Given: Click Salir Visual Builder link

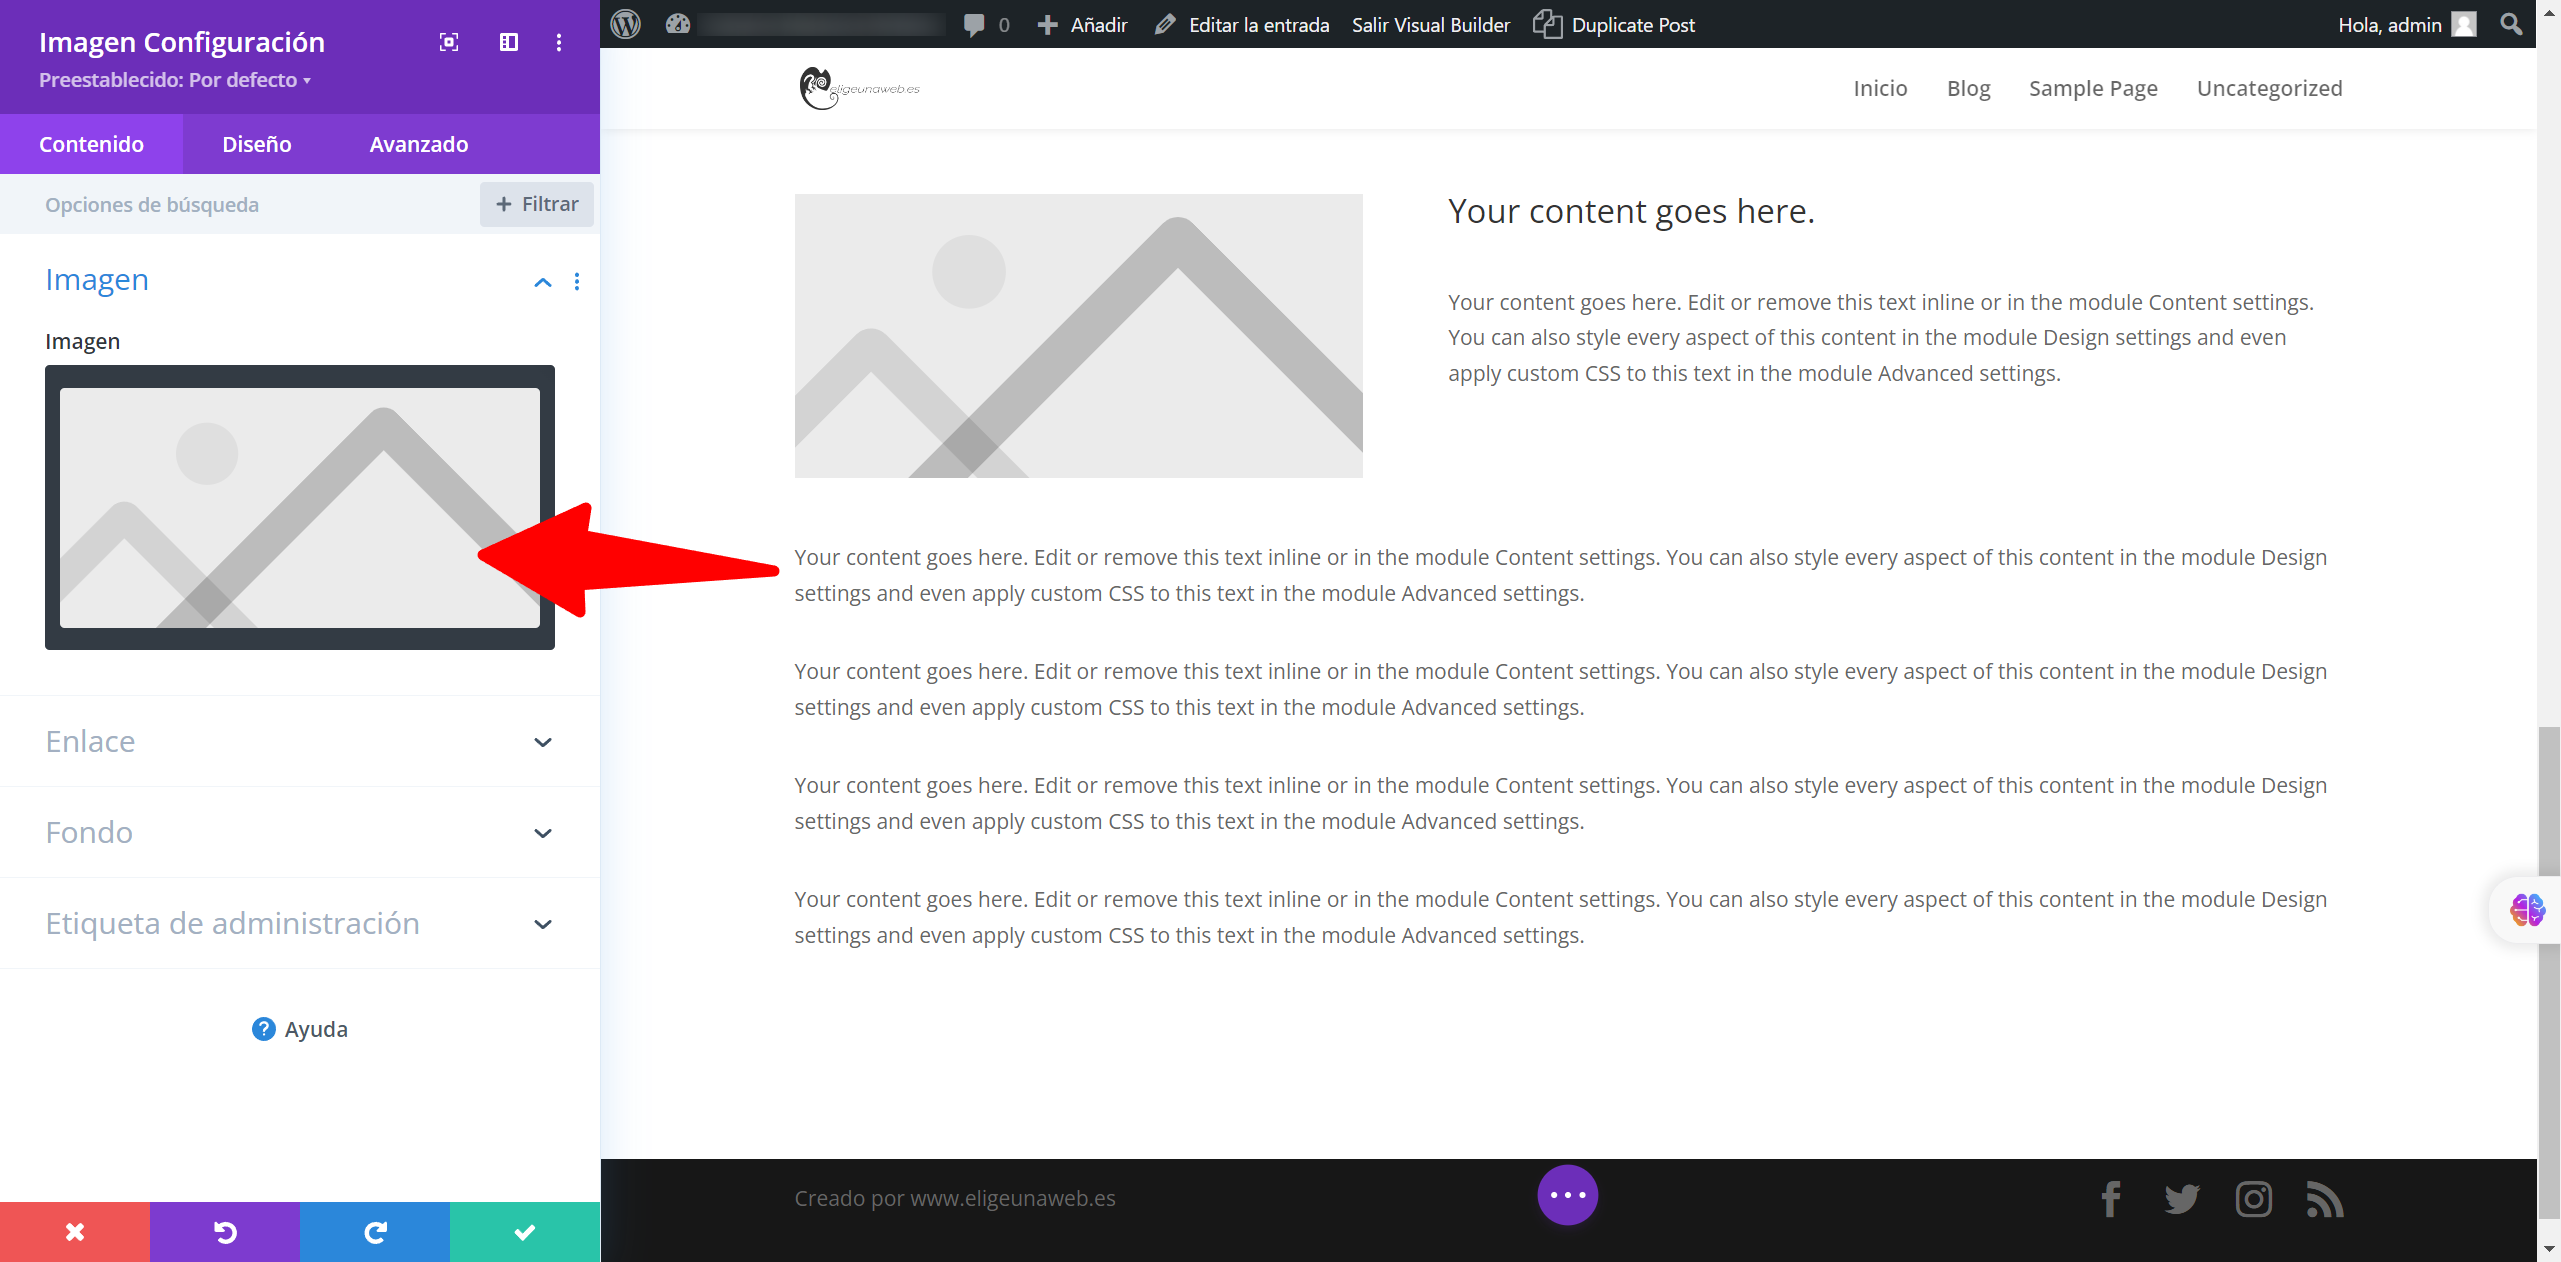Looking at the screenshot, I should tap(1431, 25).
